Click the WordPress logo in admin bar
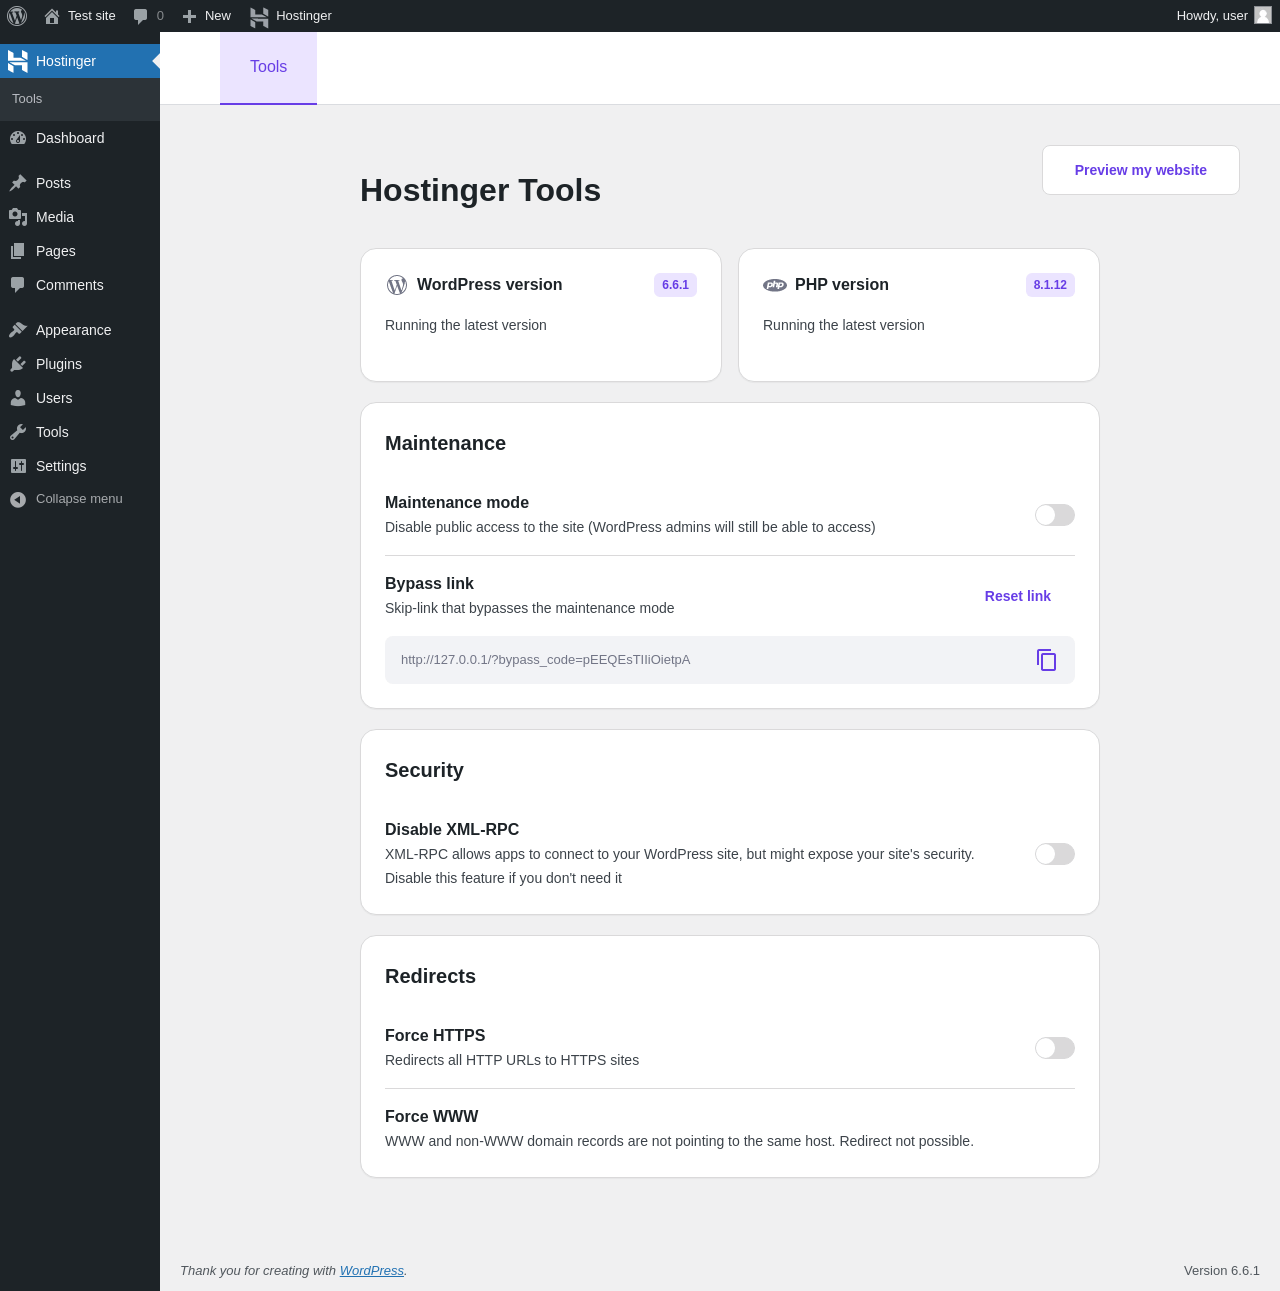 pos(17,16)
